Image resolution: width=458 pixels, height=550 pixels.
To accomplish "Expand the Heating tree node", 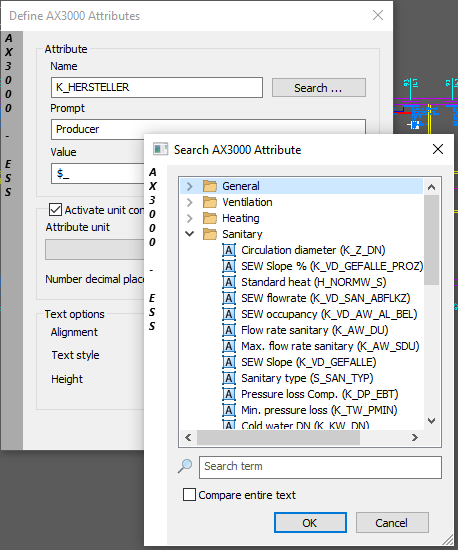I will 190,218.
